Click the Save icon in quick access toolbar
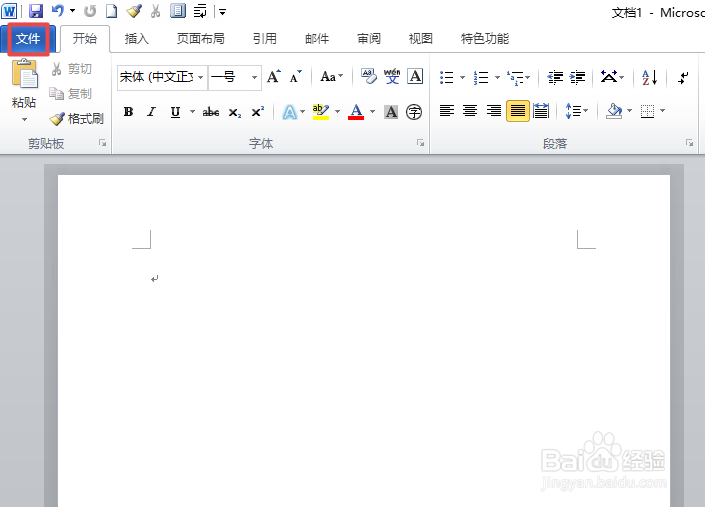This screenshot has width=705, height=507. [x=36, y=11]
